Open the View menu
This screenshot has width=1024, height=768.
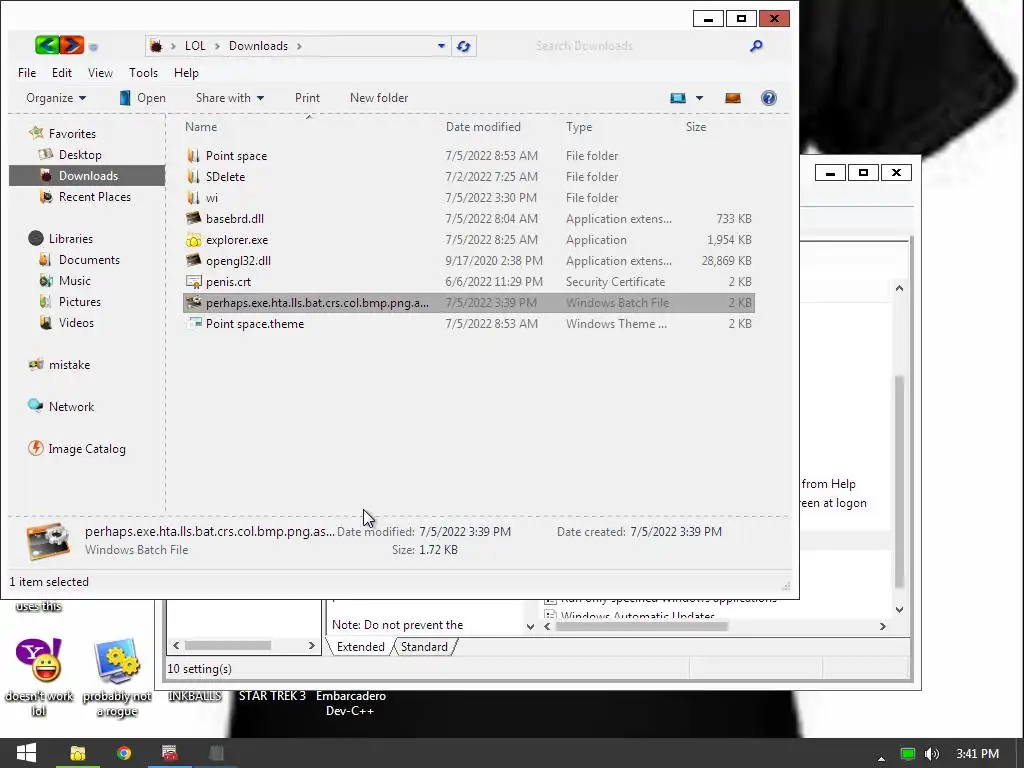click(100, 72)
